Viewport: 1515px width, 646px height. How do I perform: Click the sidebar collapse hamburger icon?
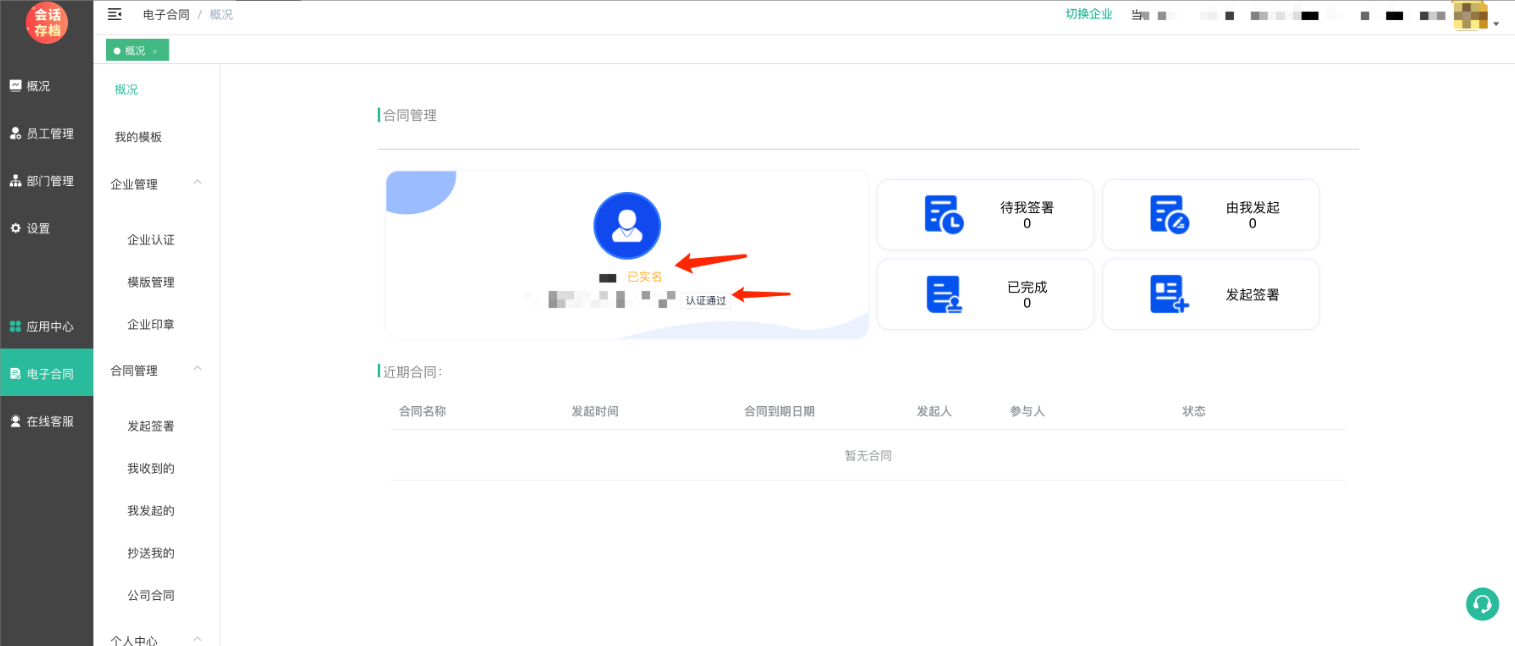114,14
